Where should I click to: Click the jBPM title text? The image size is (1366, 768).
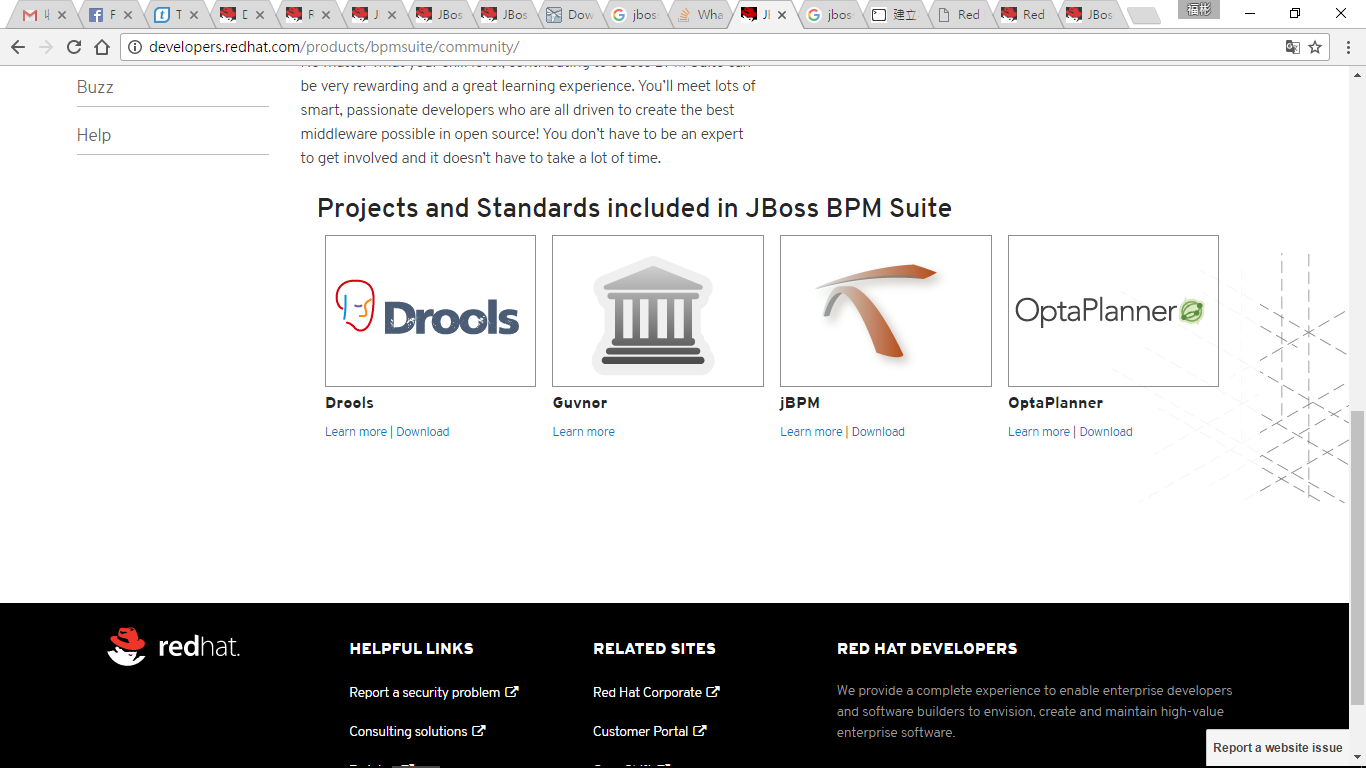point(800,403)
